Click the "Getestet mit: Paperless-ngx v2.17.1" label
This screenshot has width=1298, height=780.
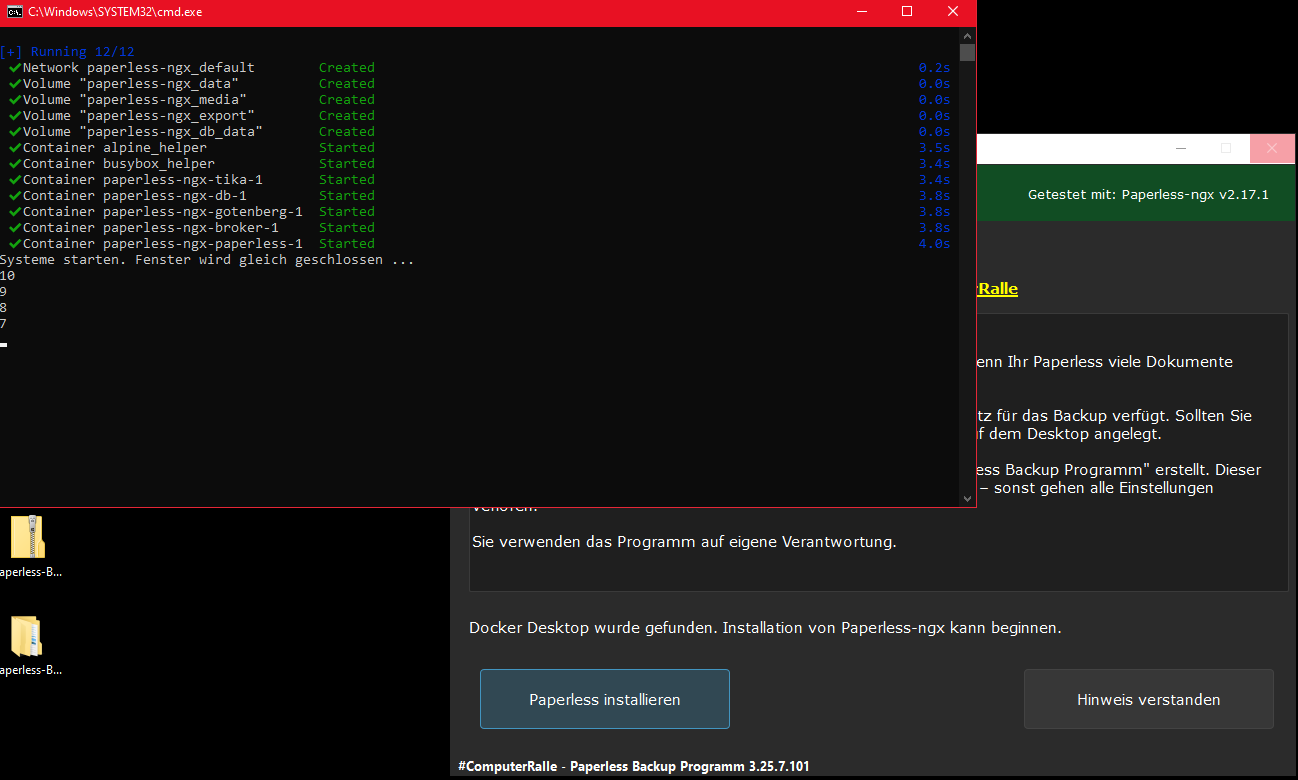[1148, 194]
